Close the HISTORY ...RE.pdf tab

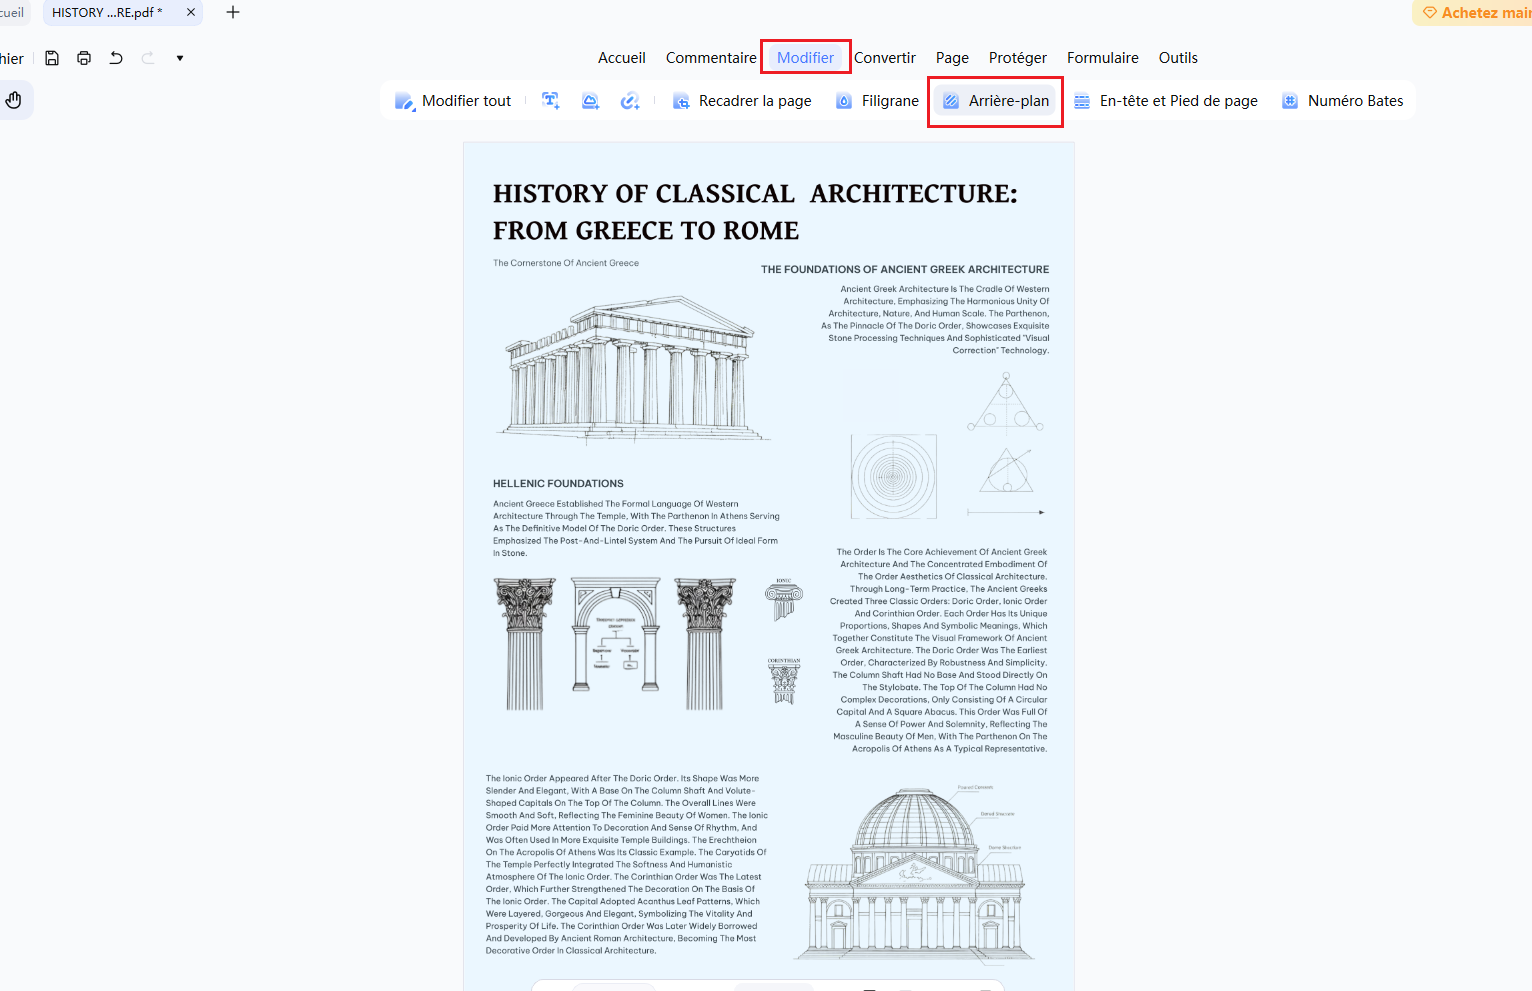tap(191, 13)
